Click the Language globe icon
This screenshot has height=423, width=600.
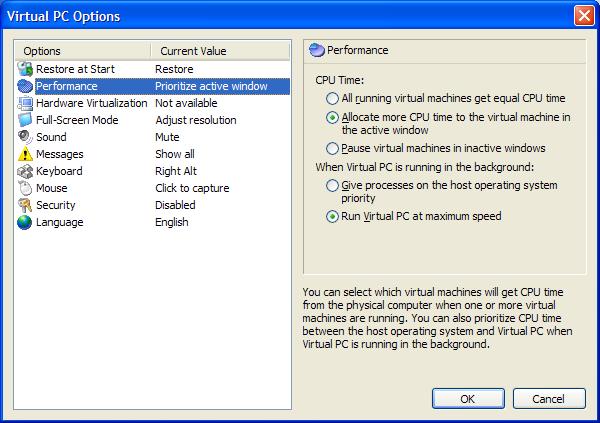(25, 222)
